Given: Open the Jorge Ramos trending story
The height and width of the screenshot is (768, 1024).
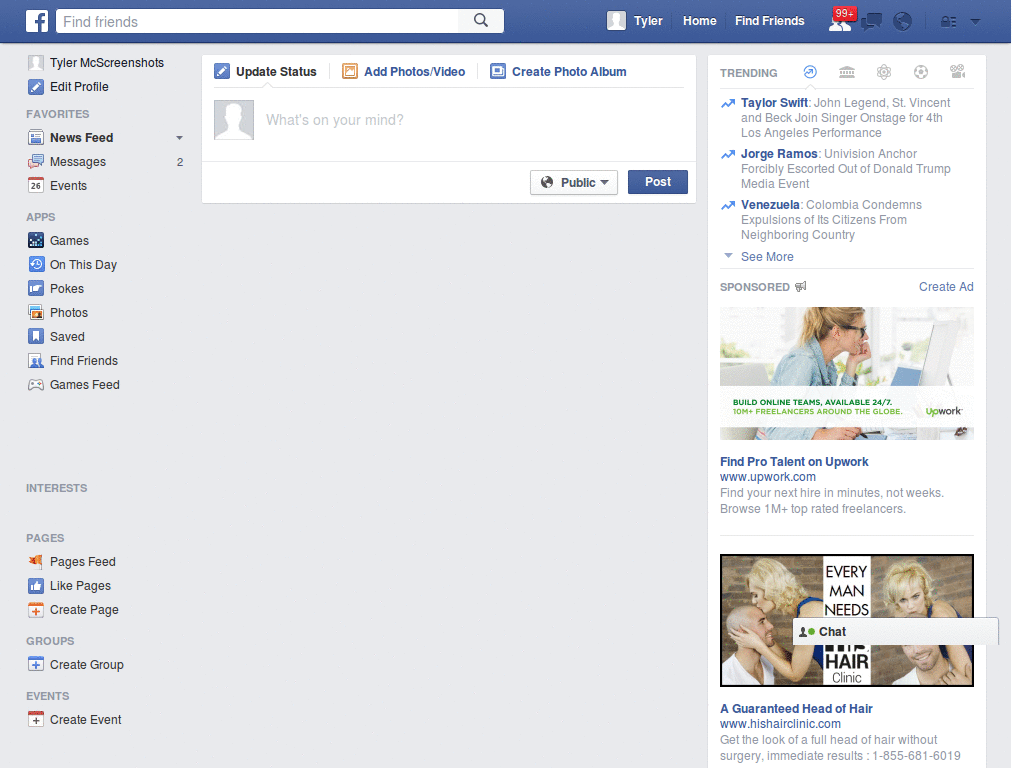Looking at the screenshot, I should click(778, 153).
